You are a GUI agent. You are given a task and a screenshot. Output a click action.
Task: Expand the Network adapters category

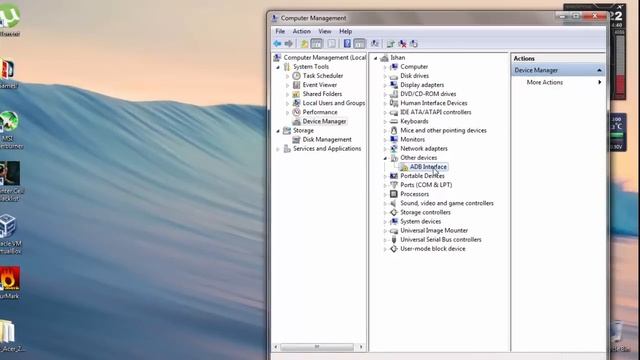385,149
